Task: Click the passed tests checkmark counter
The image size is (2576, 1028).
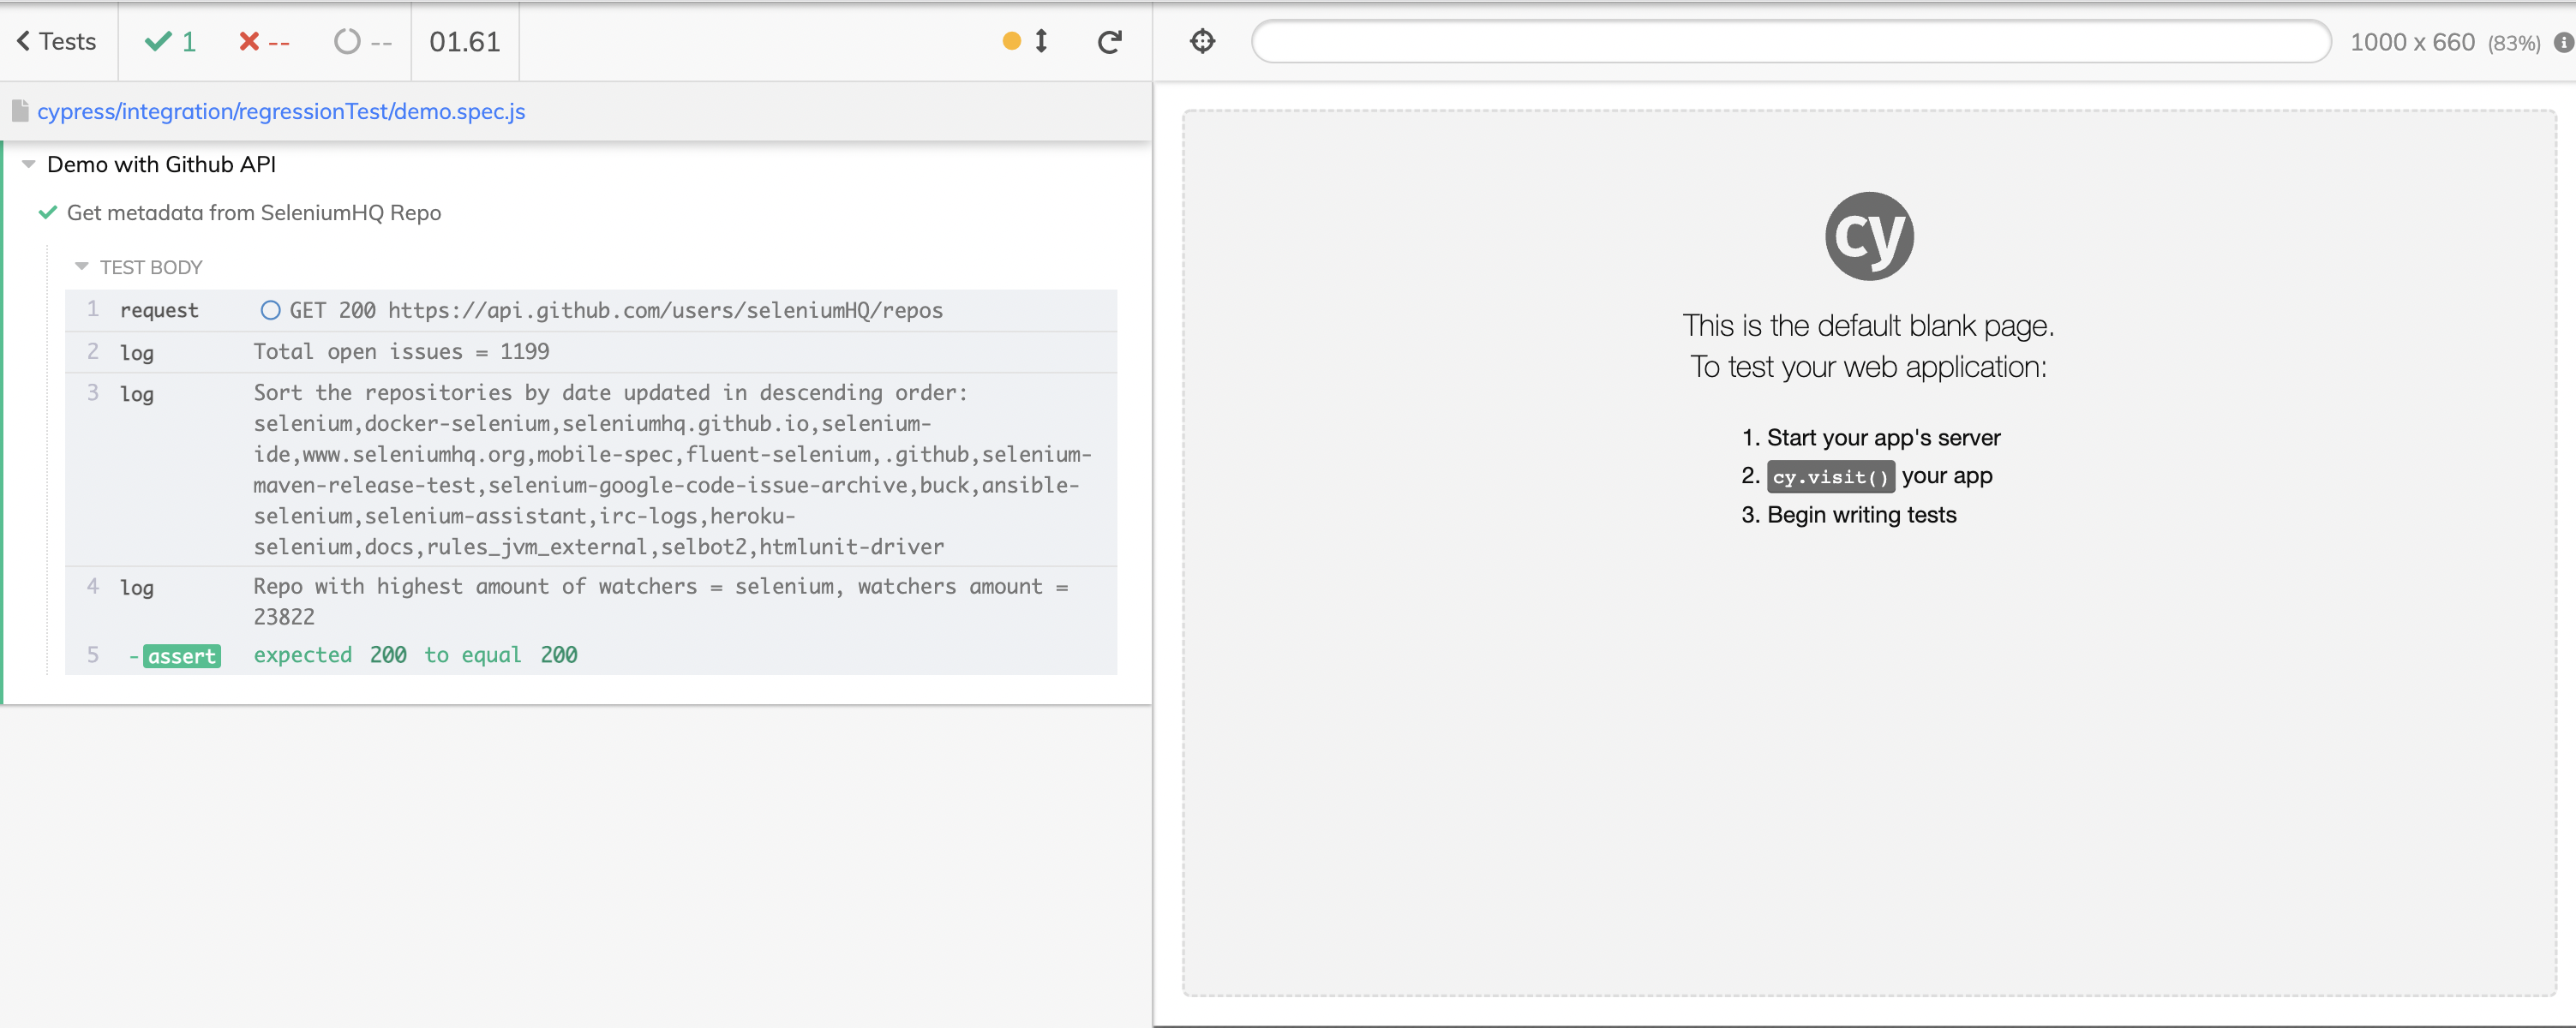Action: [x=170, y=42]
